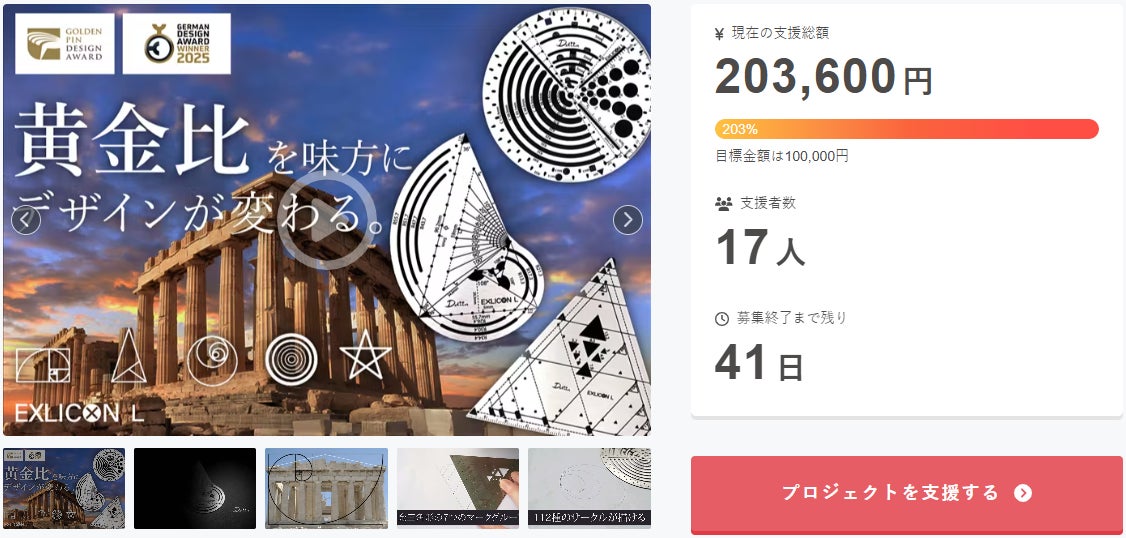1126x538 pixels.
Task: Play the project video on the main banner
Action: [x=327, y=220]
